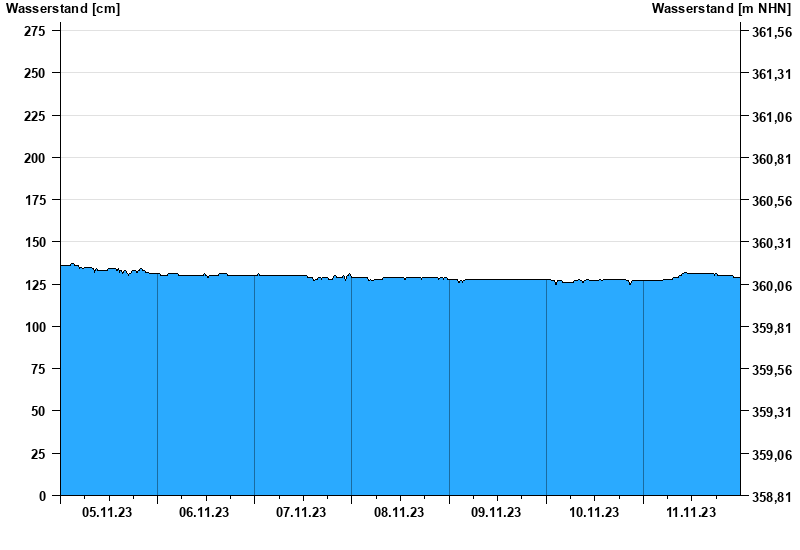Select the 360,81 label on the NHN axis
The height and width of the screenshot is (550, 800).
pos(770,159)
